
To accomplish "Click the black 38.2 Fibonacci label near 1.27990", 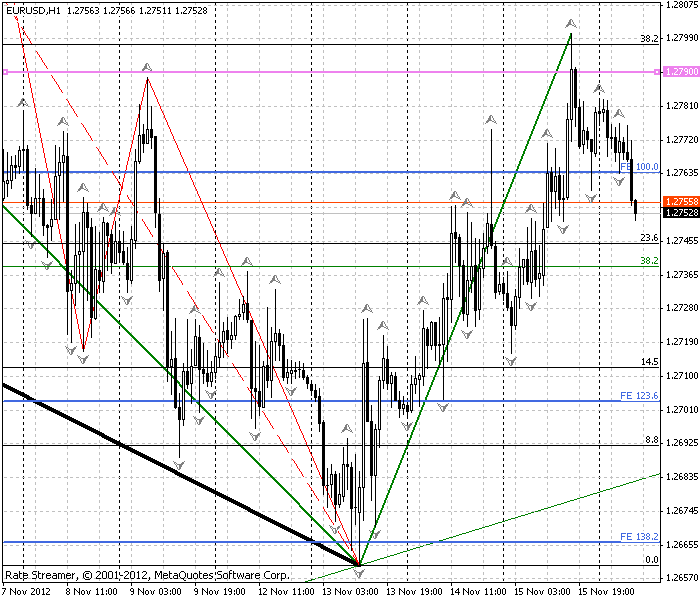I will coord(649,38).
